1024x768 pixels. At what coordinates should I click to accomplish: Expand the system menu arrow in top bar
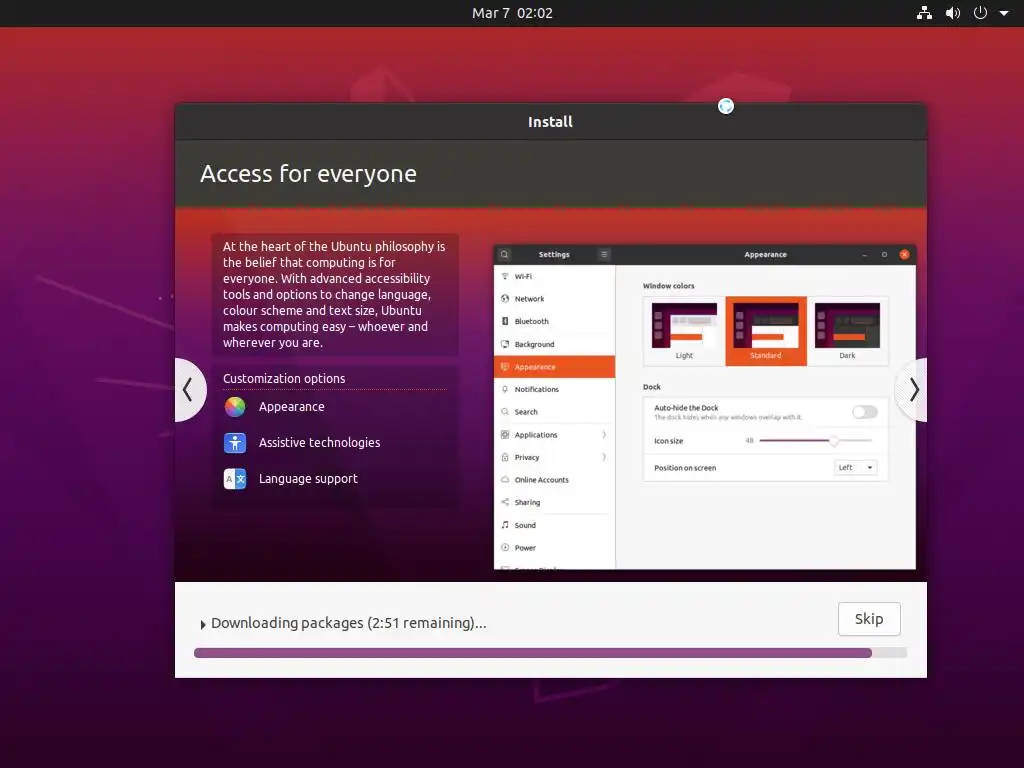(x=1004, y=13)
